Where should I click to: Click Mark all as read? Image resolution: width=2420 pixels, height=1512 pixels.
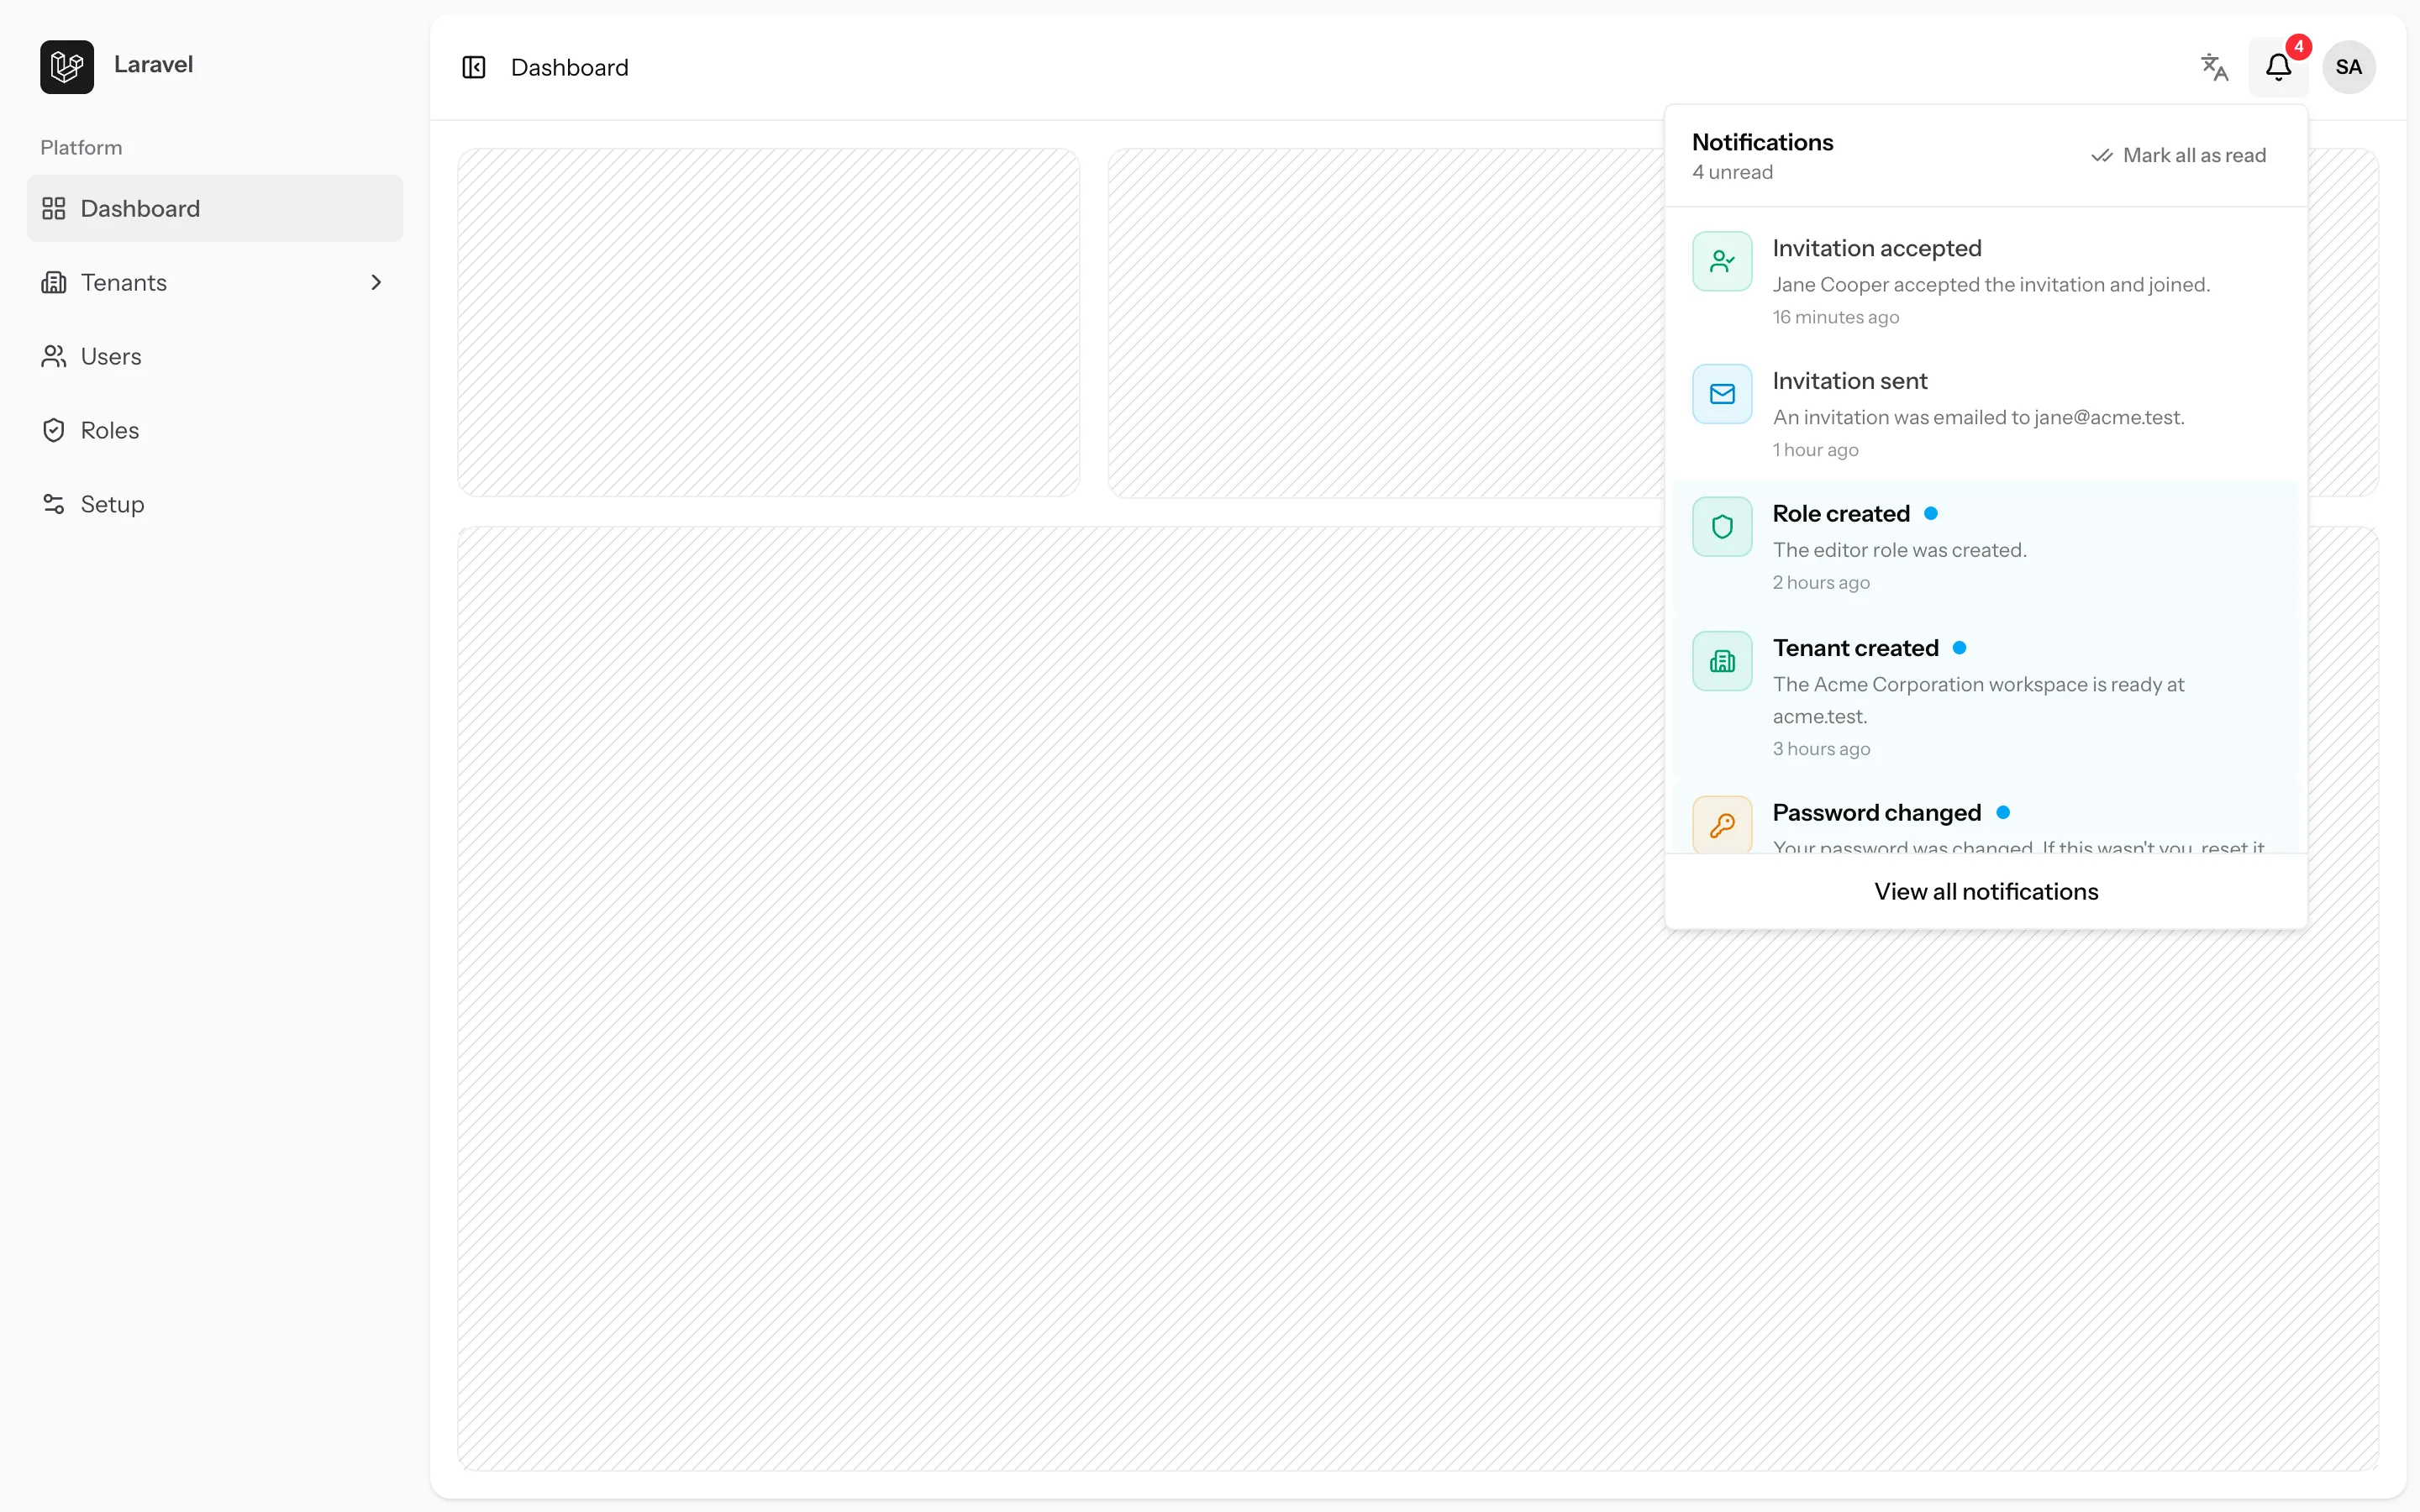pos(2179,156)
